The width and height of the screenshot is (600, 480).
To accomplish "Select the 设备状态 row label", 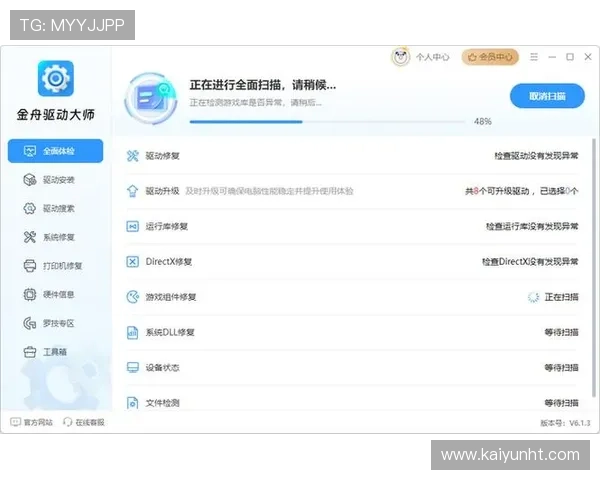I will coord(162,367).
